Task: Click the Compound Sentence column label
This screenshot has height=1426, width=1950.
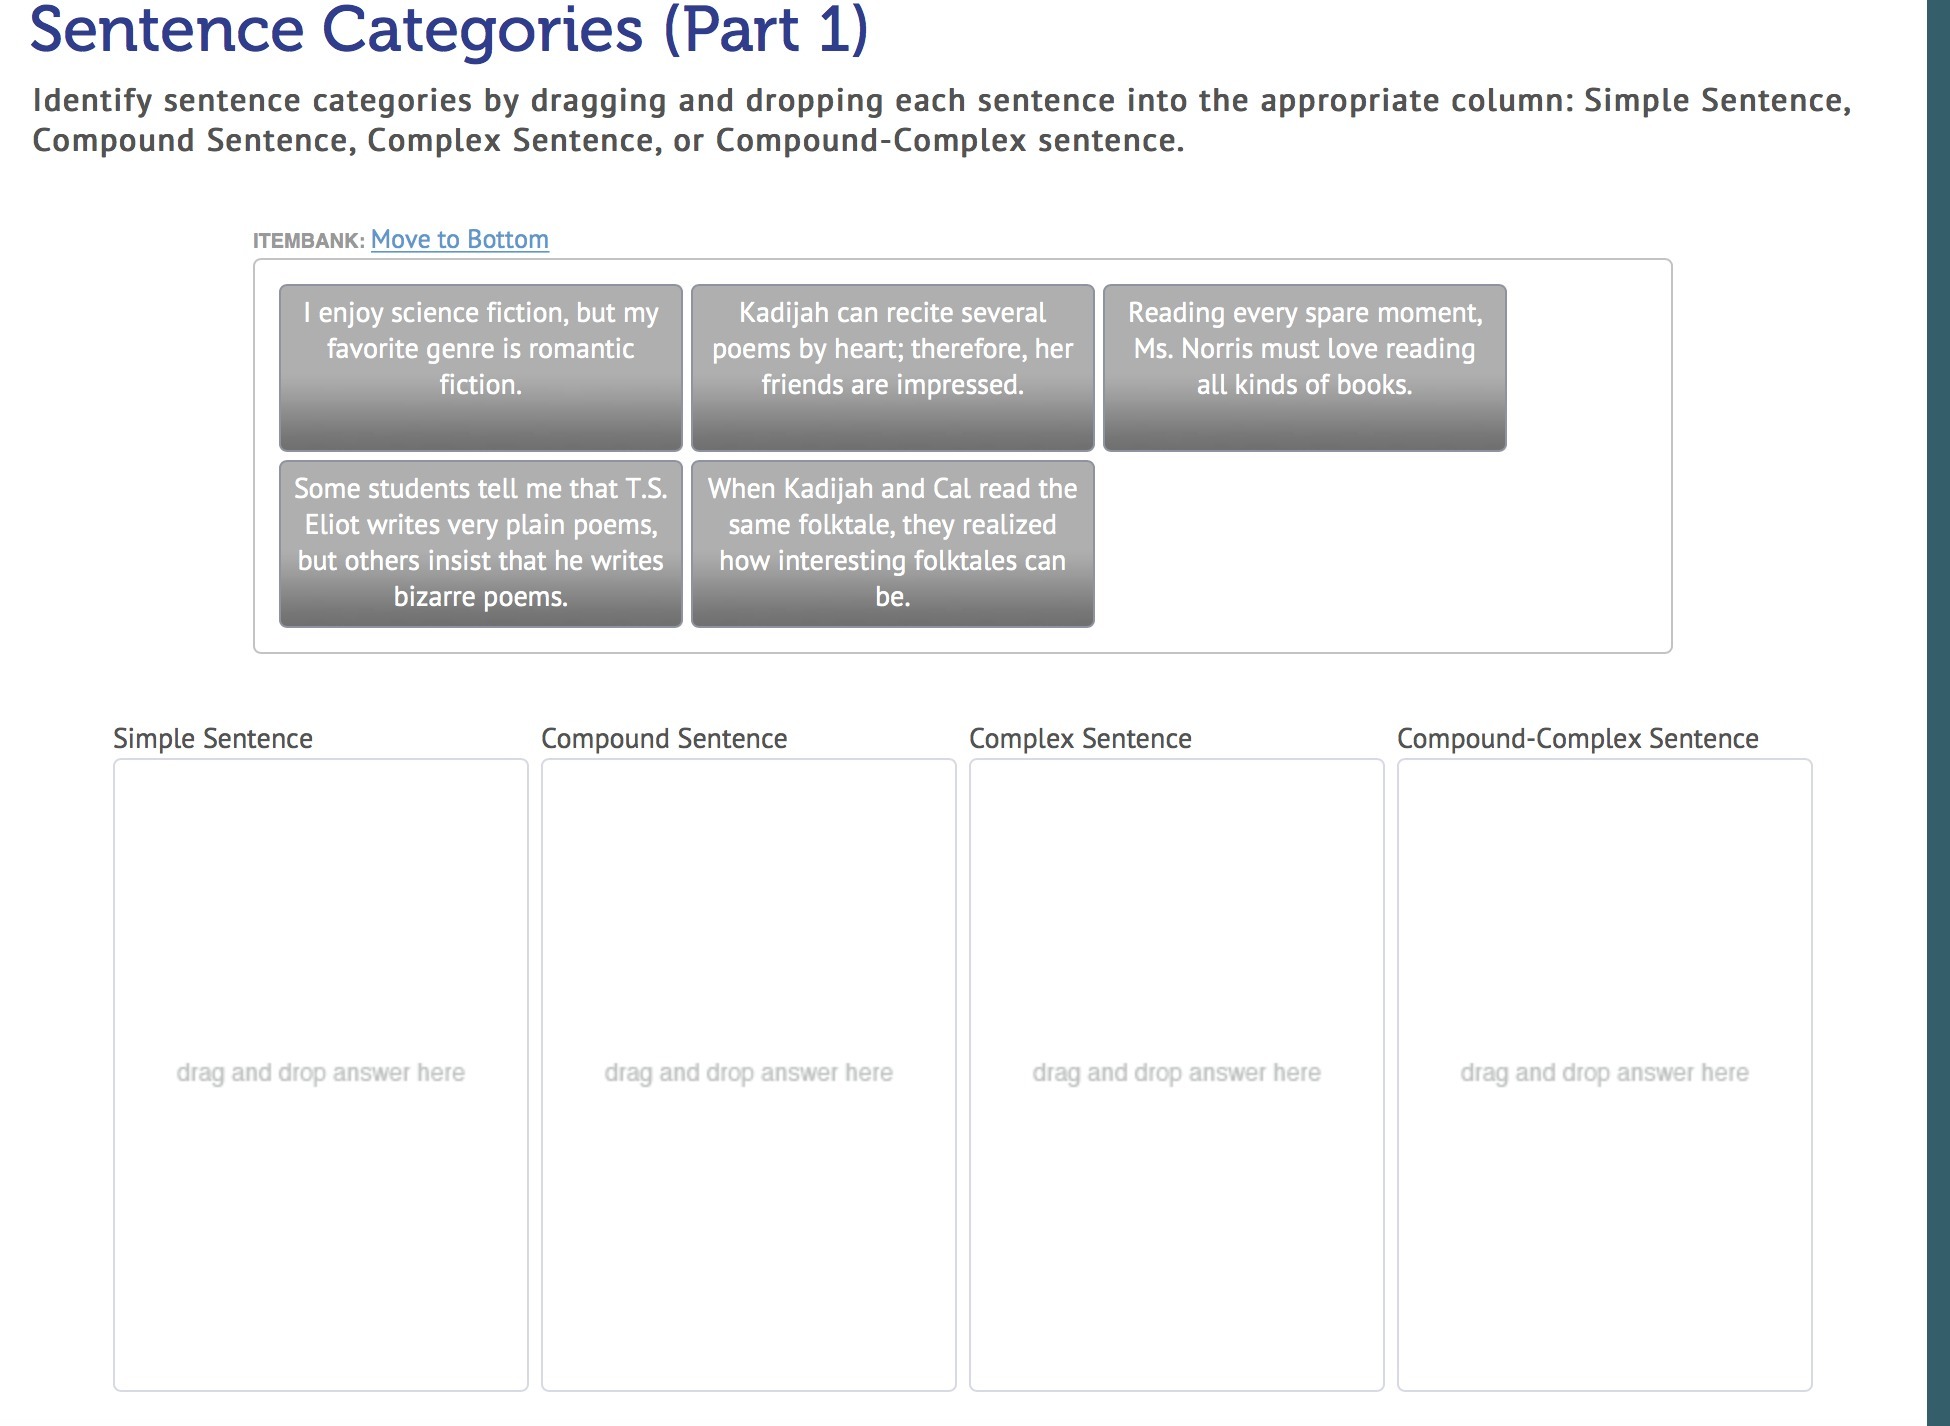Action: coord(664,739)
